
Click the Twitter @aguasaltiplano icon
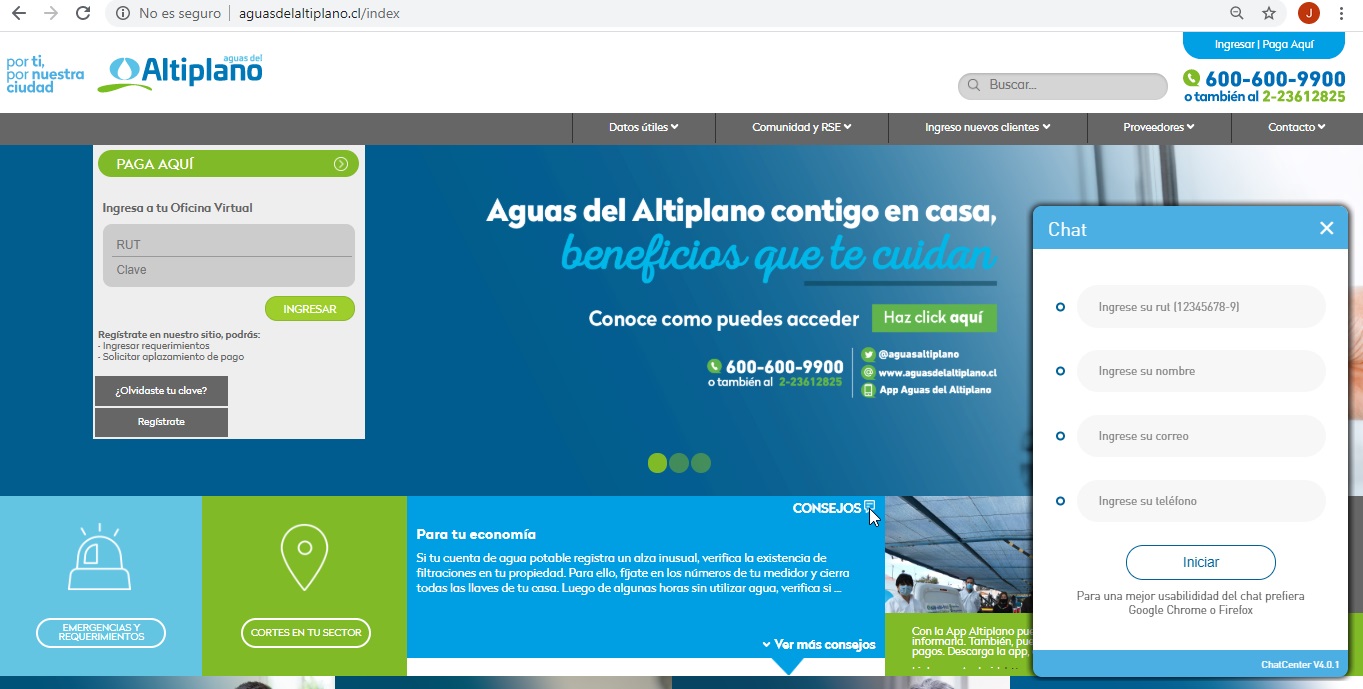pyautogui.click(x=867, y=353)
